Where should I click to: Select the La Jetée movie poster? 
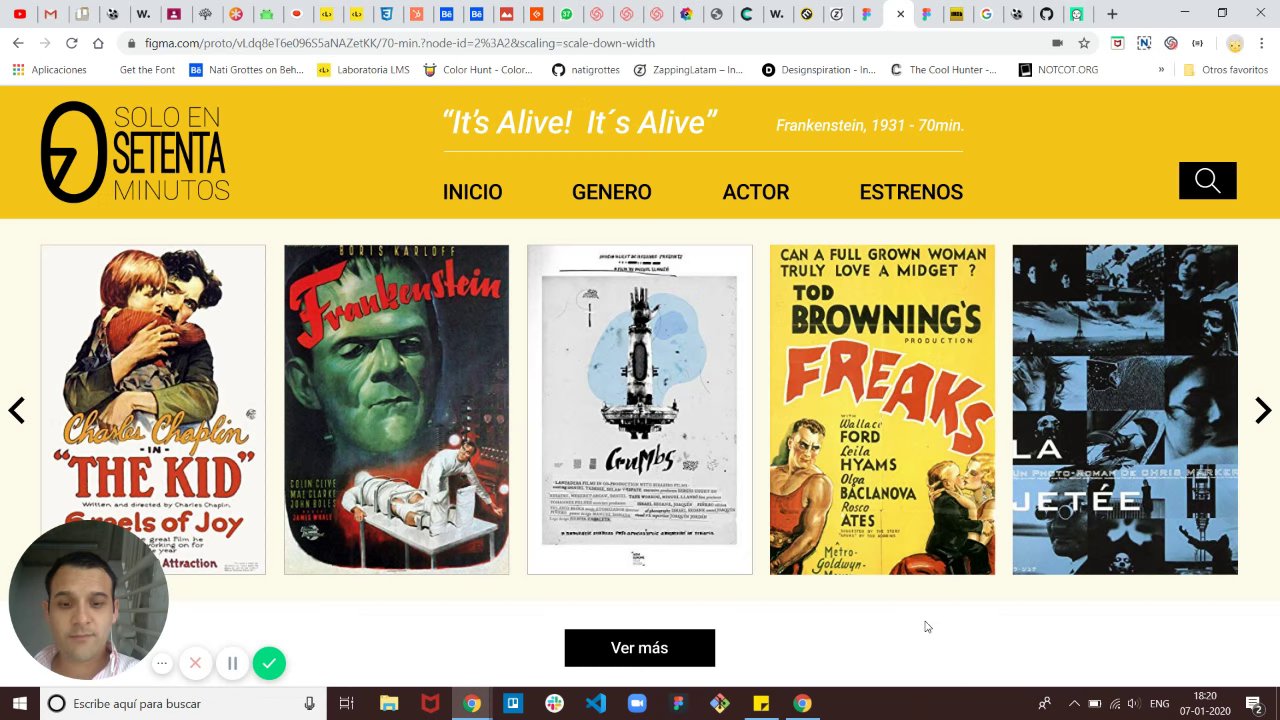(x=1125, y=410)
